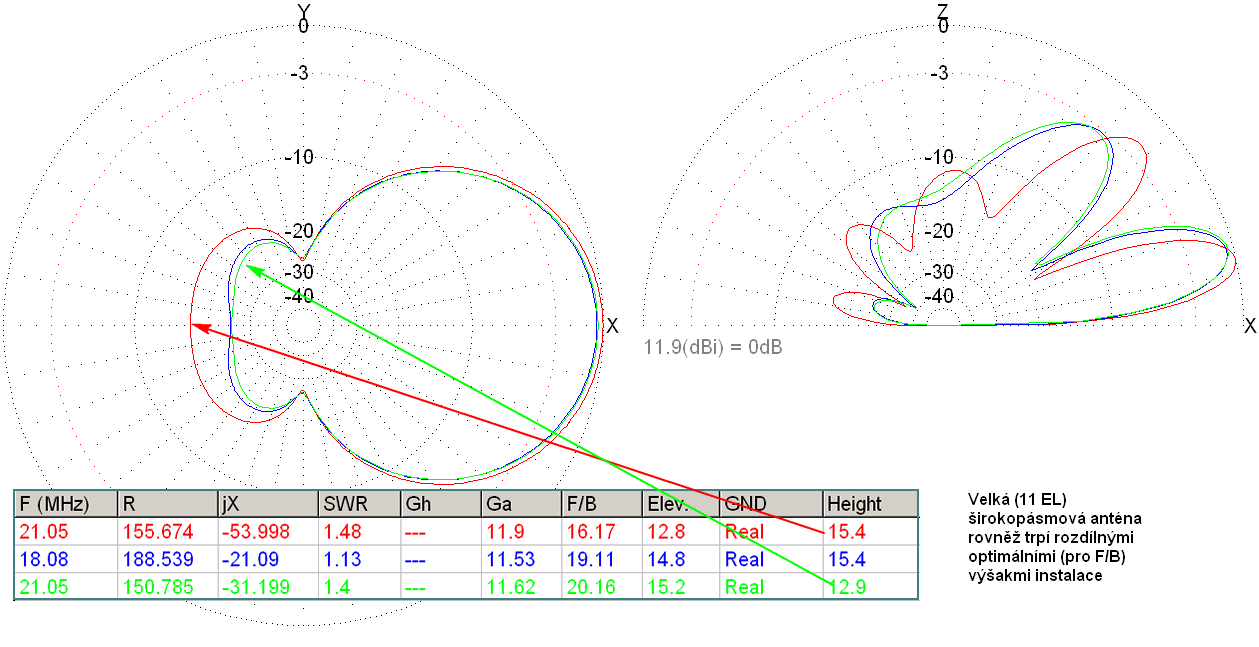Click the Height column header
This screenshot has width=1259, height=647.
[854, 504]
